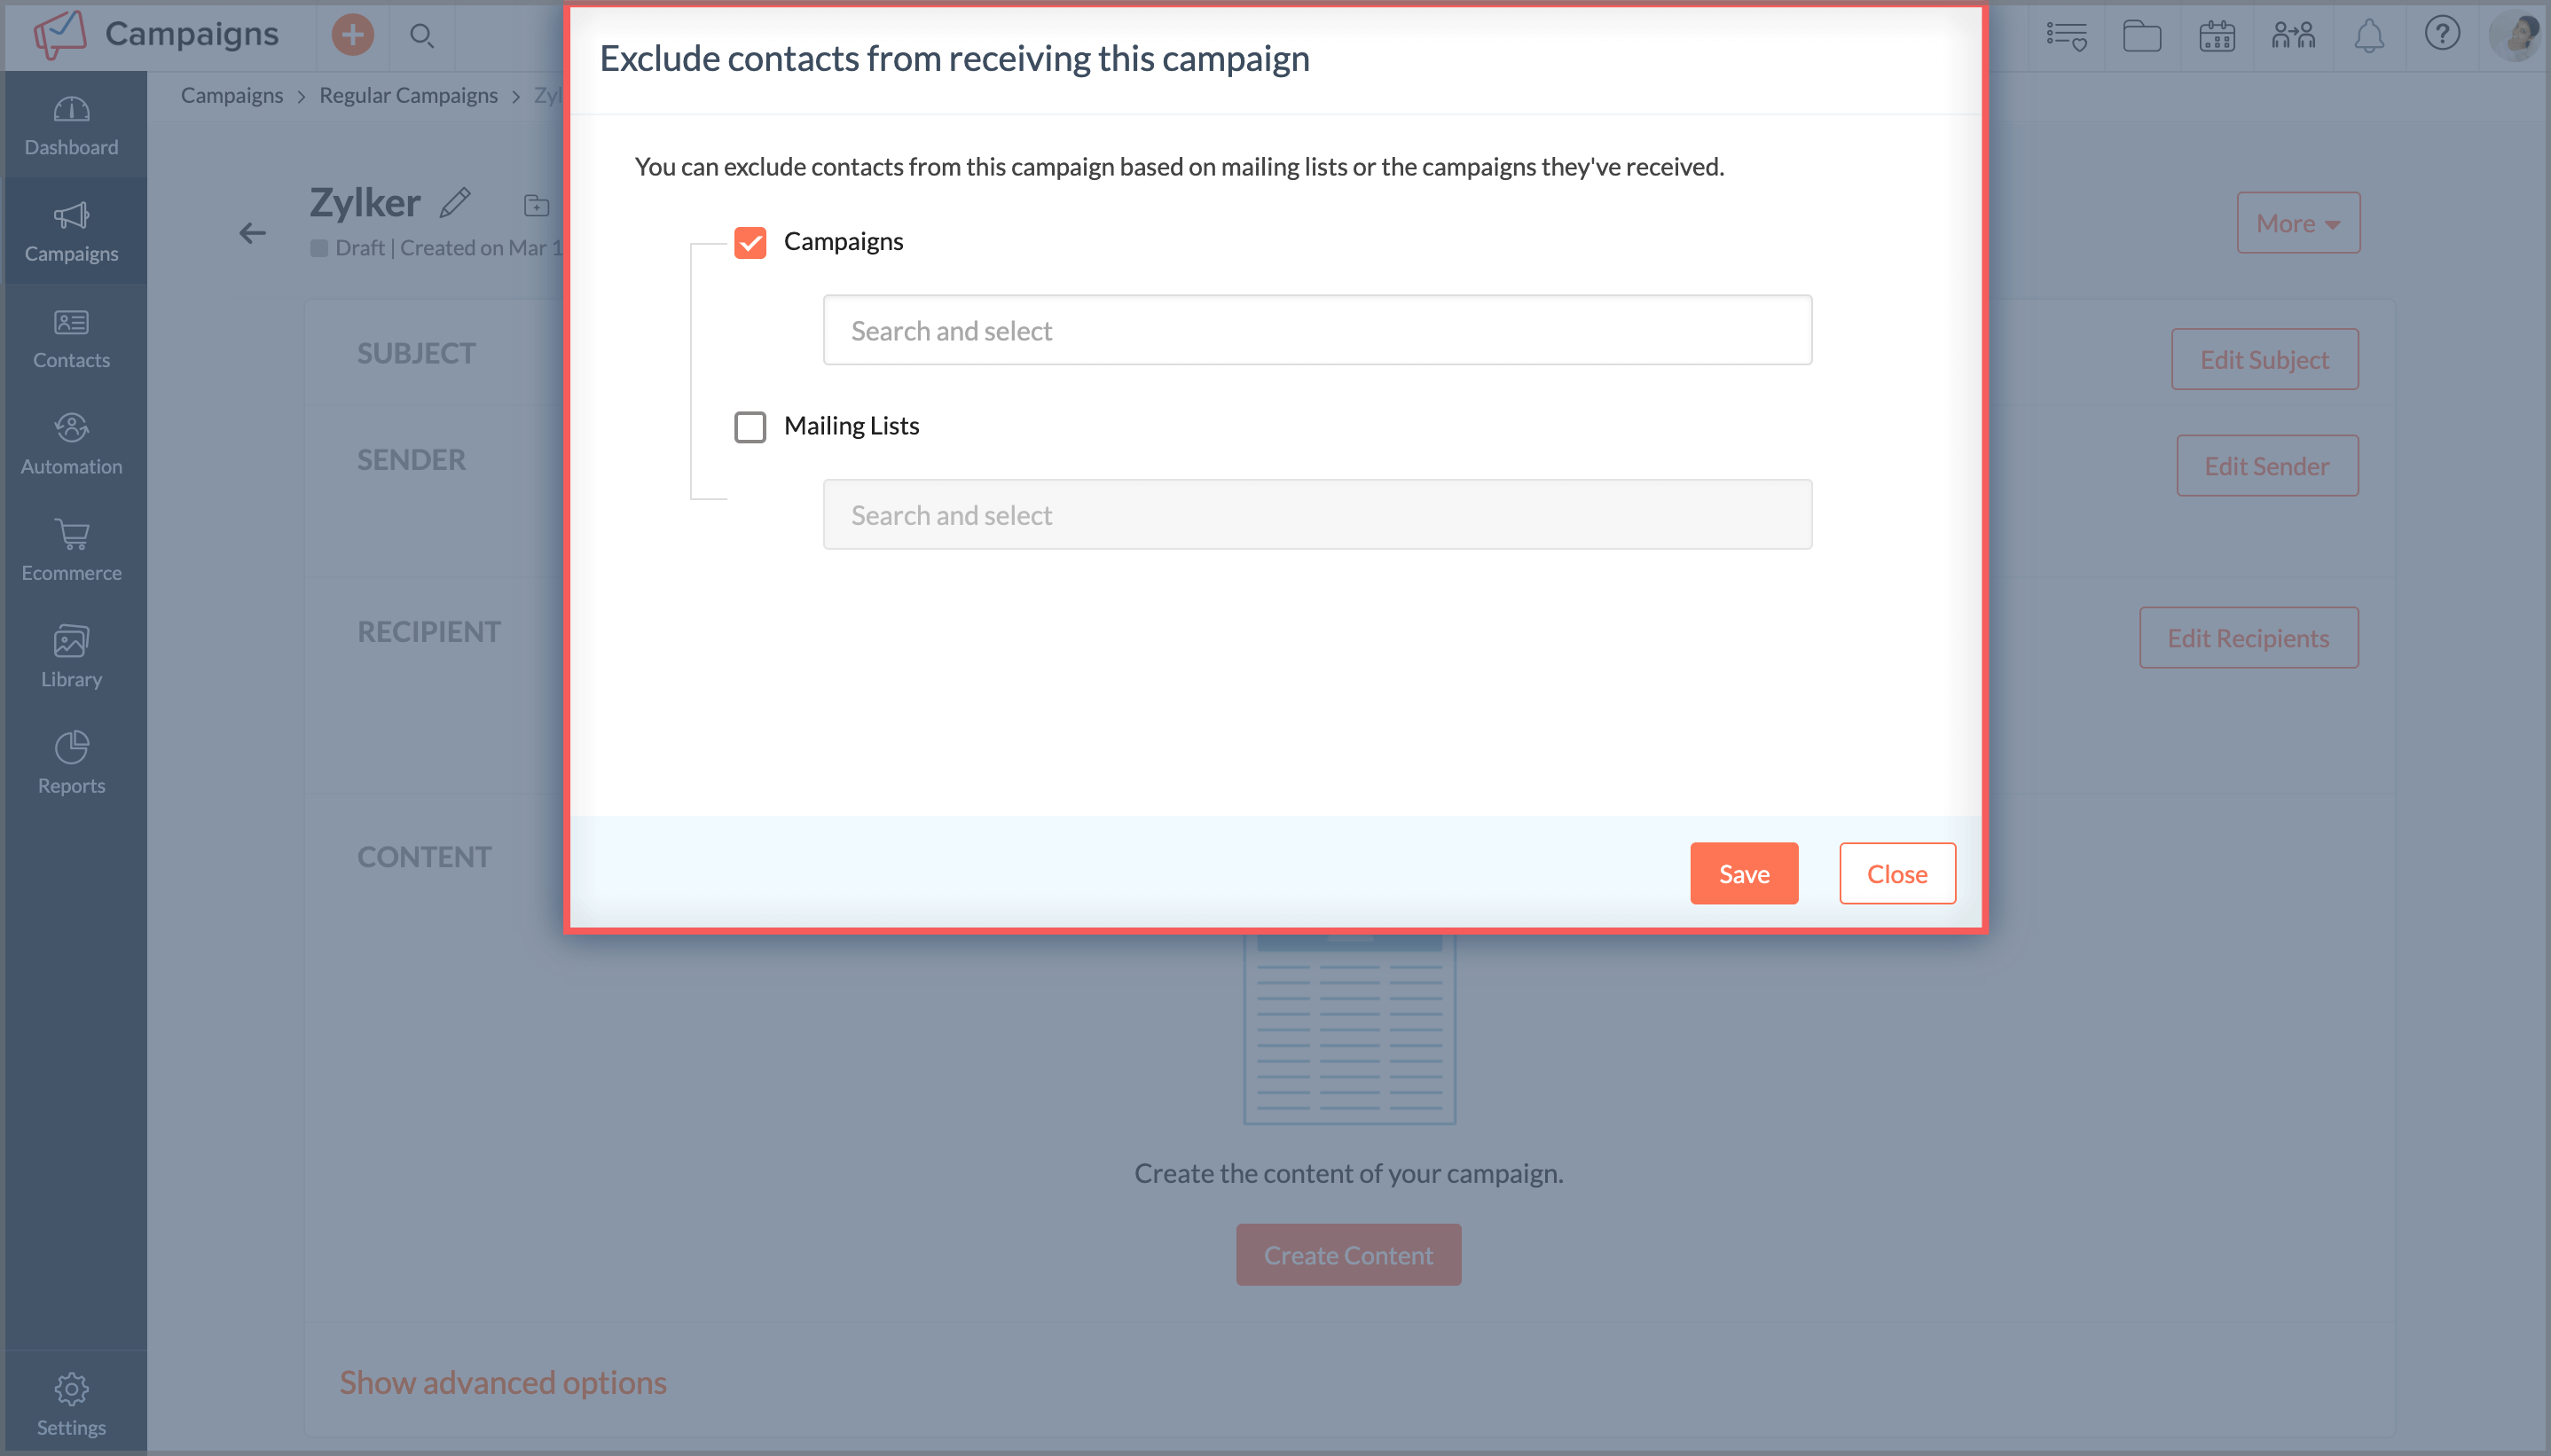2551x1456 pixels.
Task: View notifications via the bell icon
Action: (x=2369, y=35)
